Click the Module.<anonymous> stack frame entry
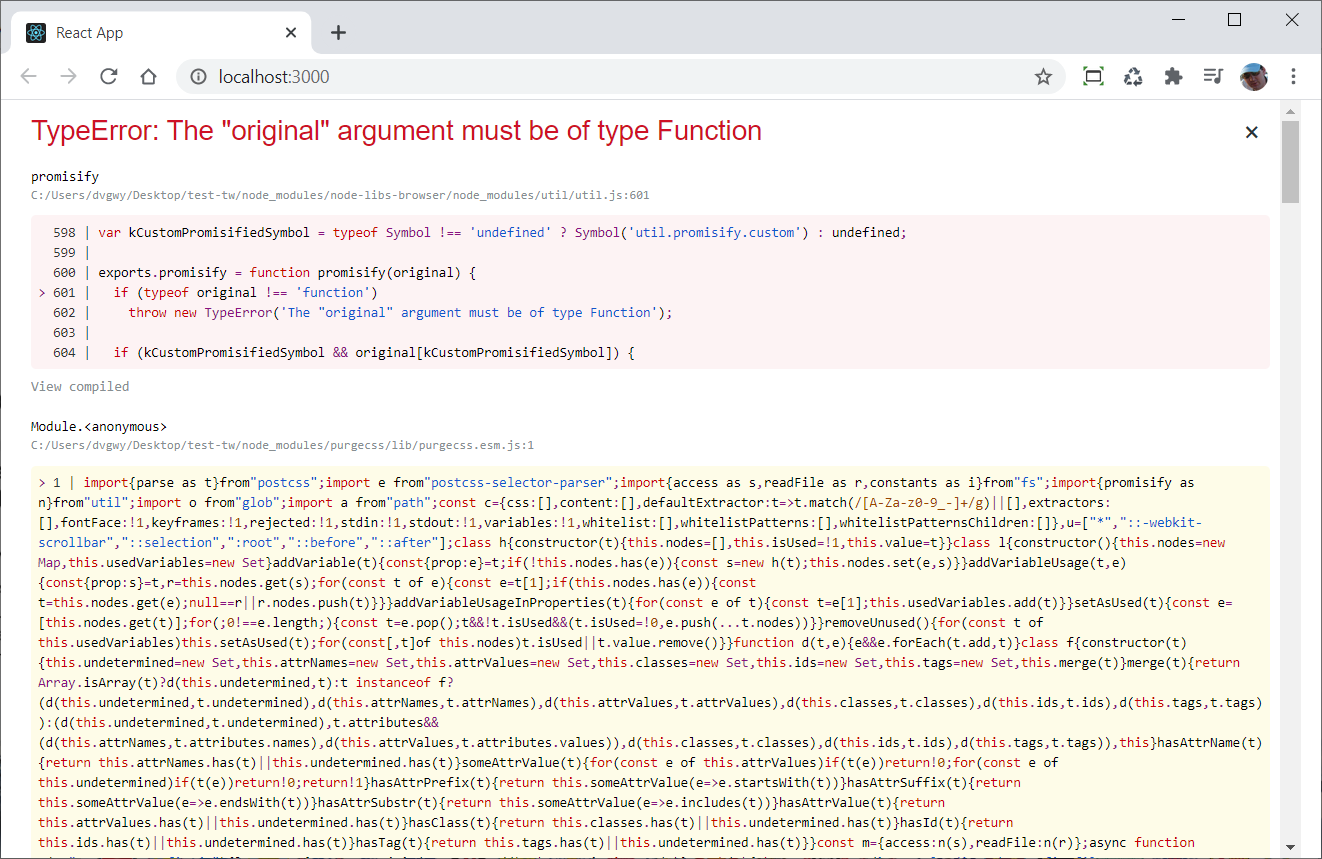 pos(100,426)
